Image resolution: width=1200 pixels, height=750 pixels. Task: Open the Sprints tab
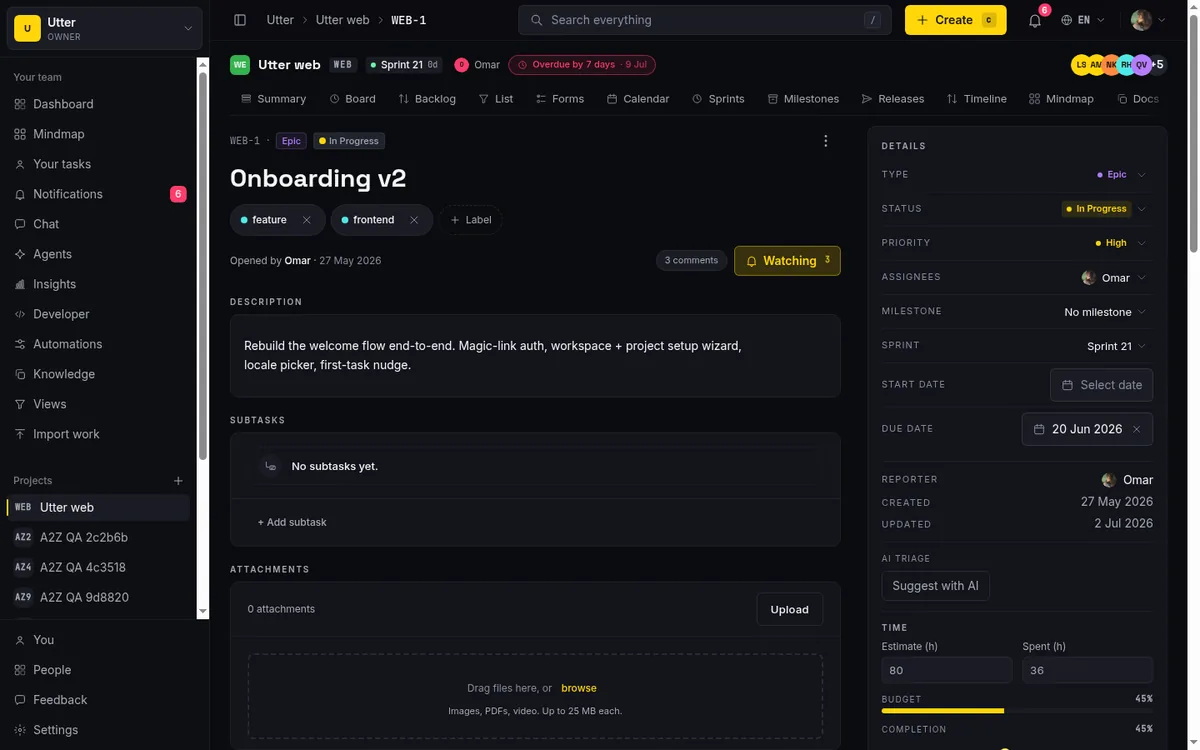(718, 99)
